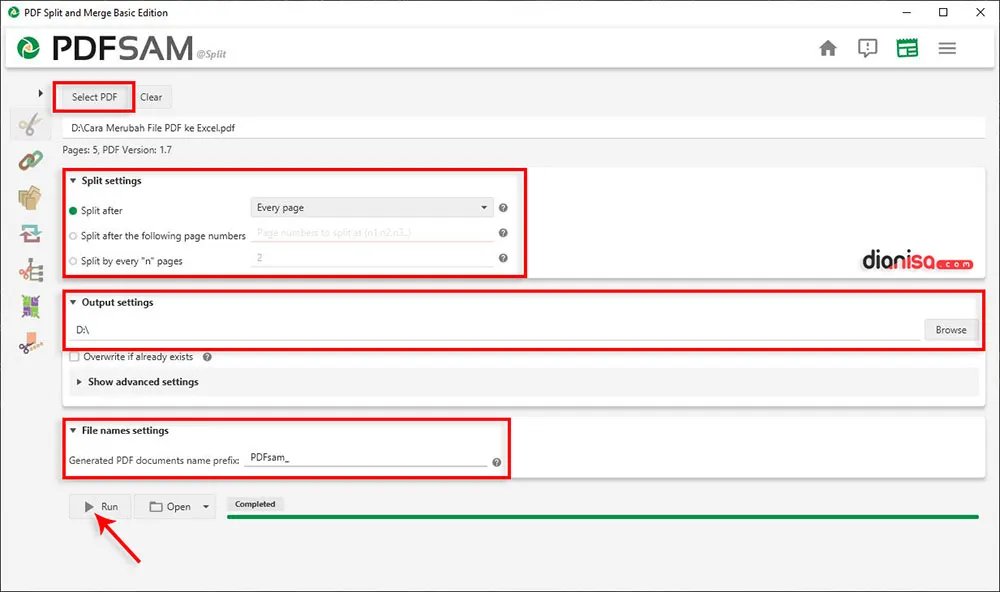Open the log messages speech-bubble icon
This screenshot has width=1000, height=592.
[x=867, y=48]
